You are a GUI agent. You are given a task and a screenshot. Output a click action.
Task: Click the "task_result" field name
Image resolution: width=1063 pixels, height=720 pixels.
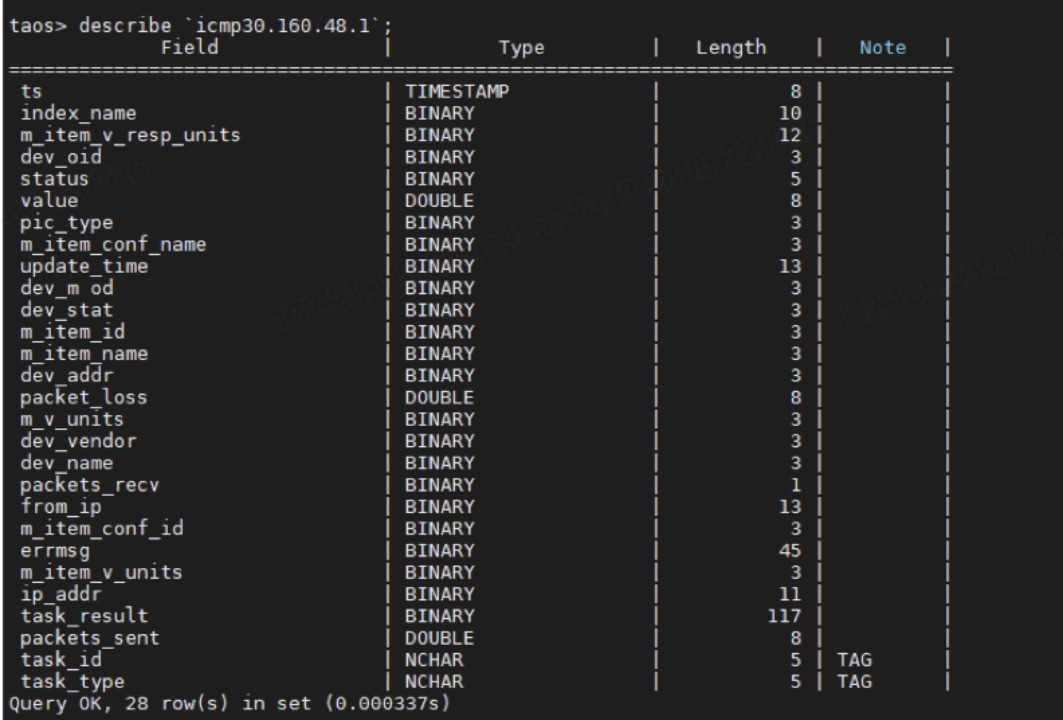point(84,616)
